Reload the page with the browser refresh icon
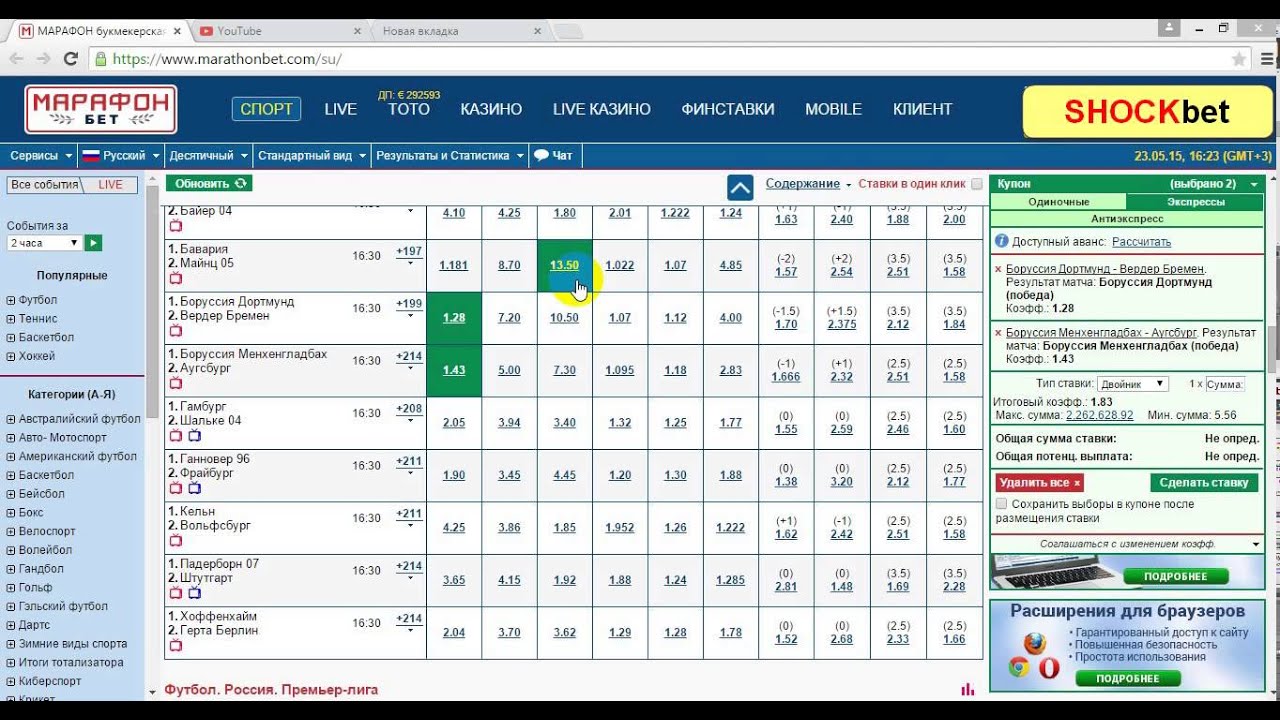The width and height of the screenshot is (1280, 720). pyautogui.click(x=70, y=59)
